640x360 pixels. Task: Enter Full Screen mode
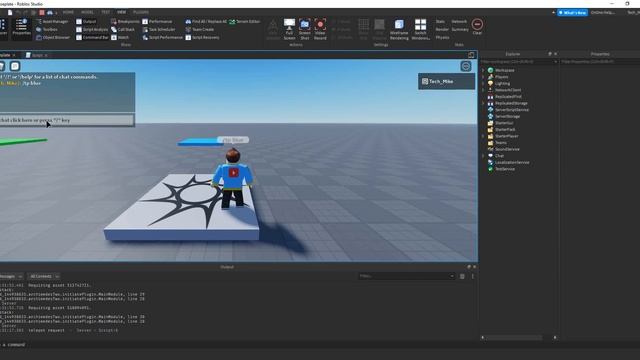[289, 29]
